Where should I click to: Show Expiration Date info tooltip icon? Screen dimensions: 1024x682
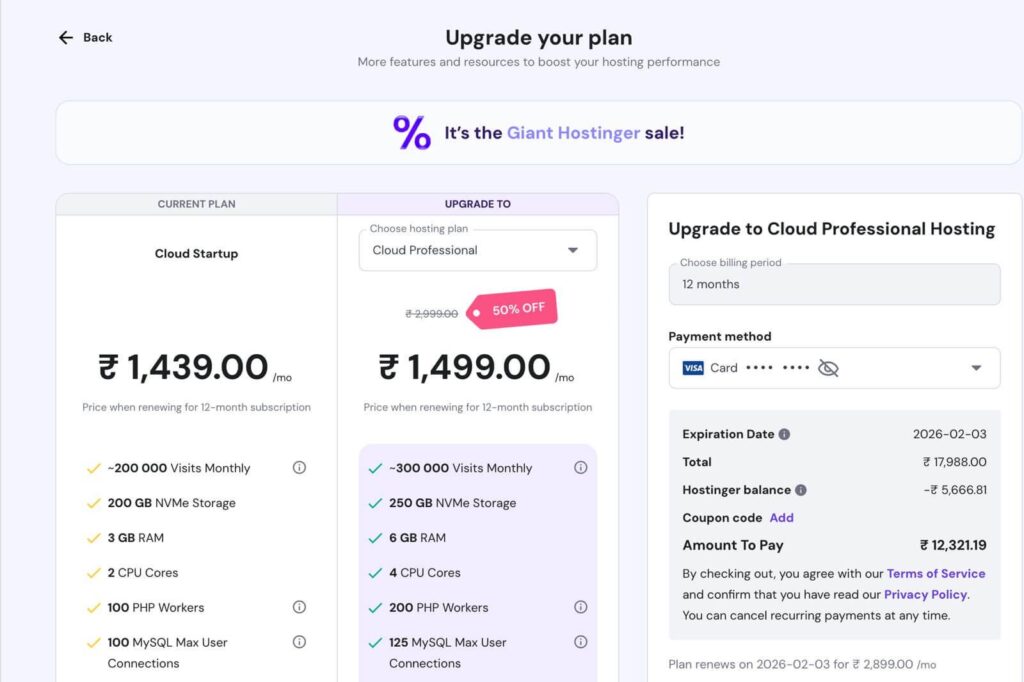pos(784,434)
